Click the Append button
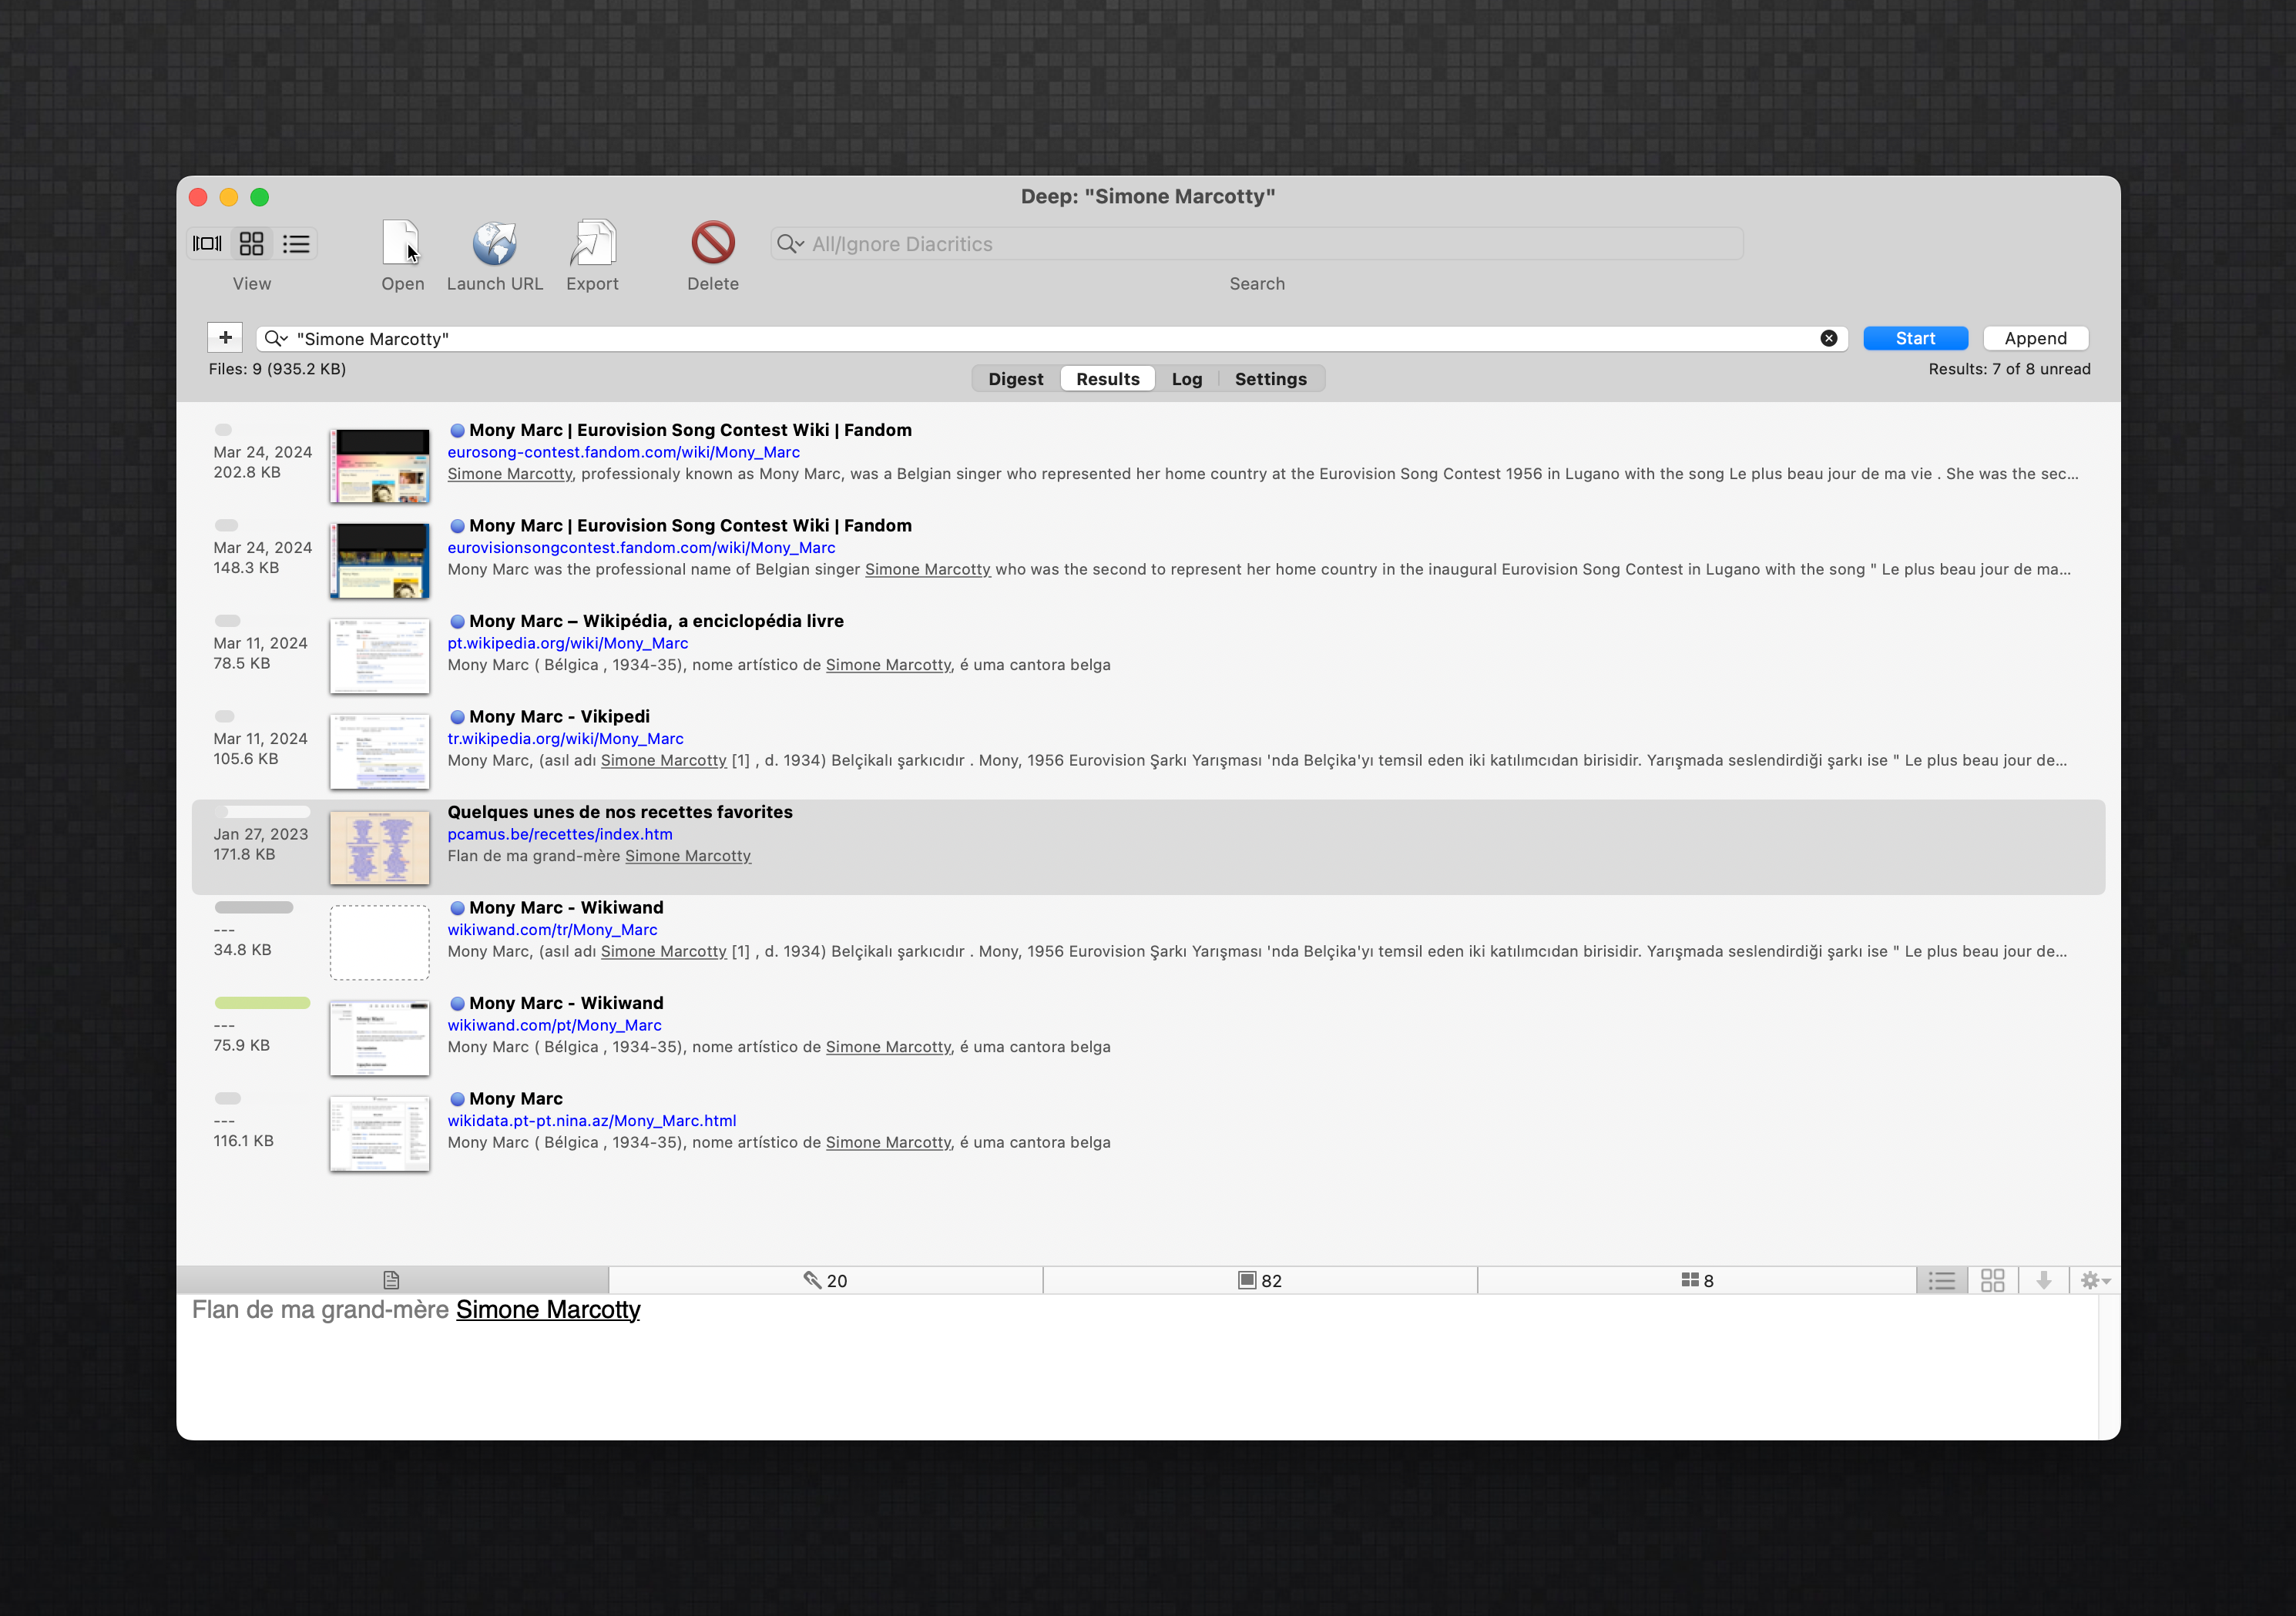Viewport: 2296px width, 1616px height. (2035, 339)
